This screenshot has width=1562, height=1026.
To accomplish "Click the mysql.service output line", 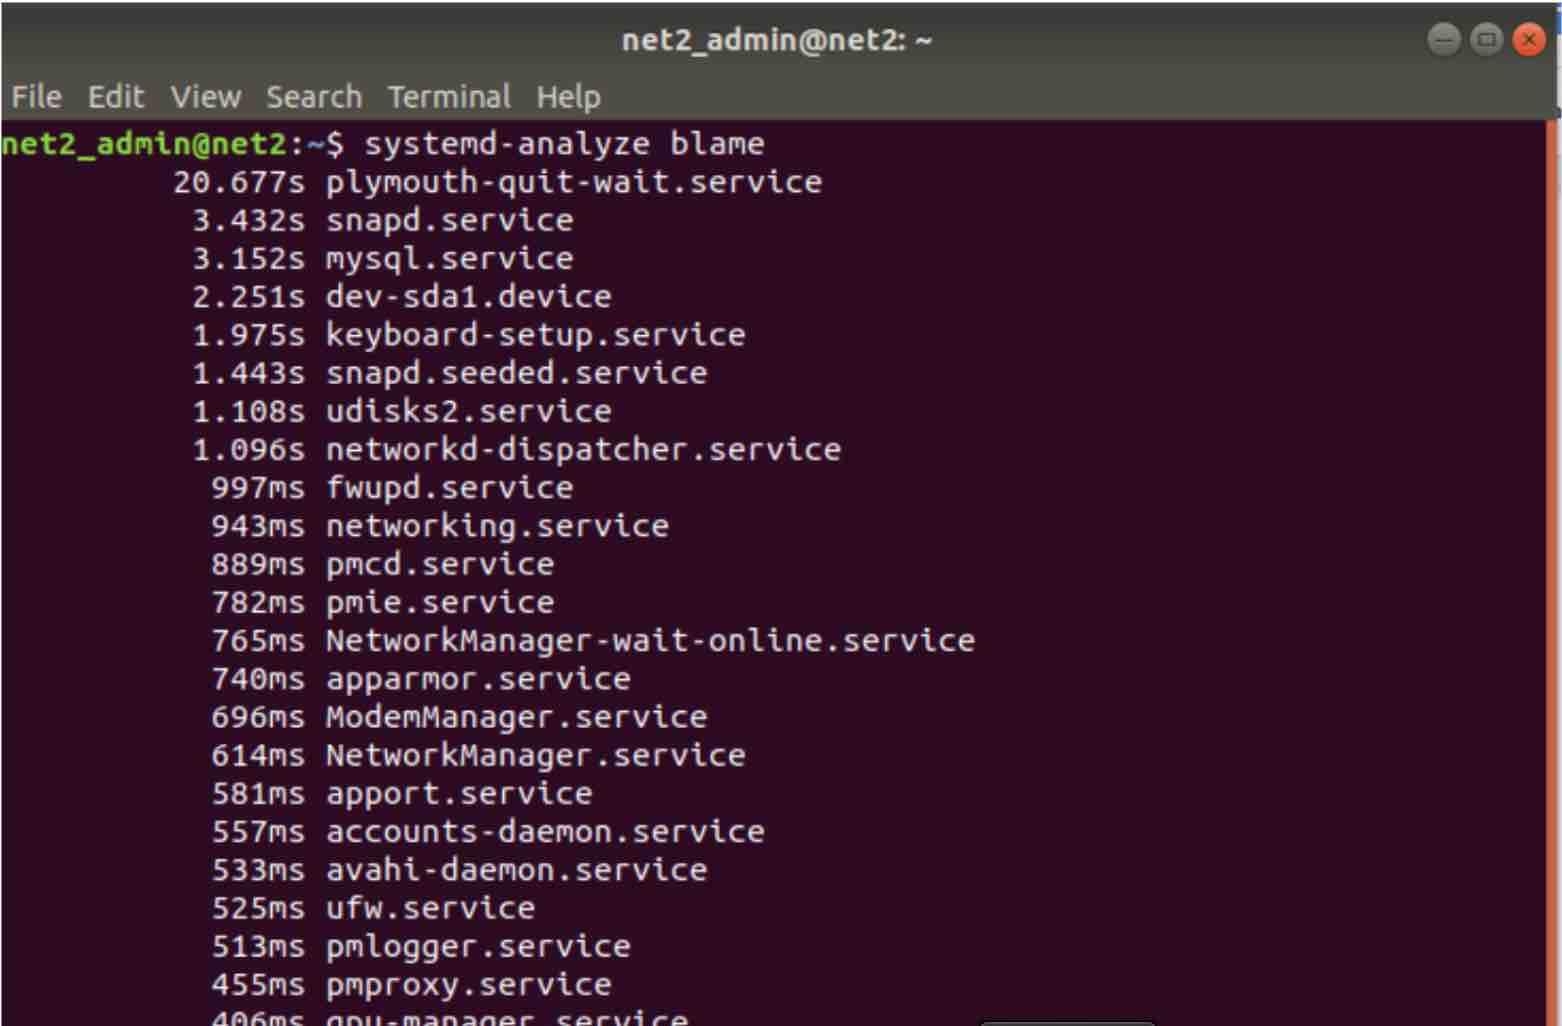I will (x=383, y=259).
